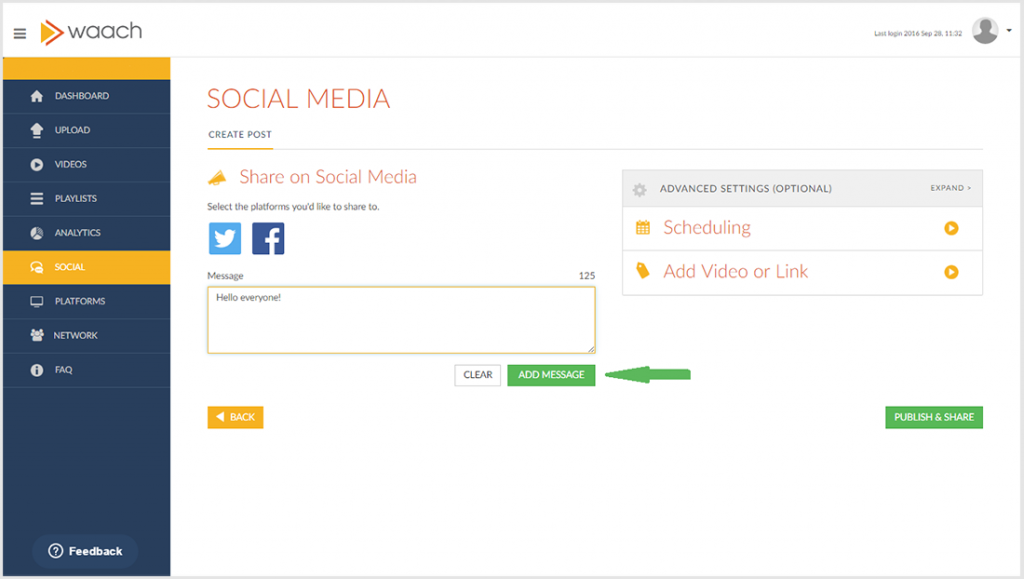This screenshot has width=1024, height=579.
Task: Go to Dashboard in sidebar
Action: [x=86, y=96]
